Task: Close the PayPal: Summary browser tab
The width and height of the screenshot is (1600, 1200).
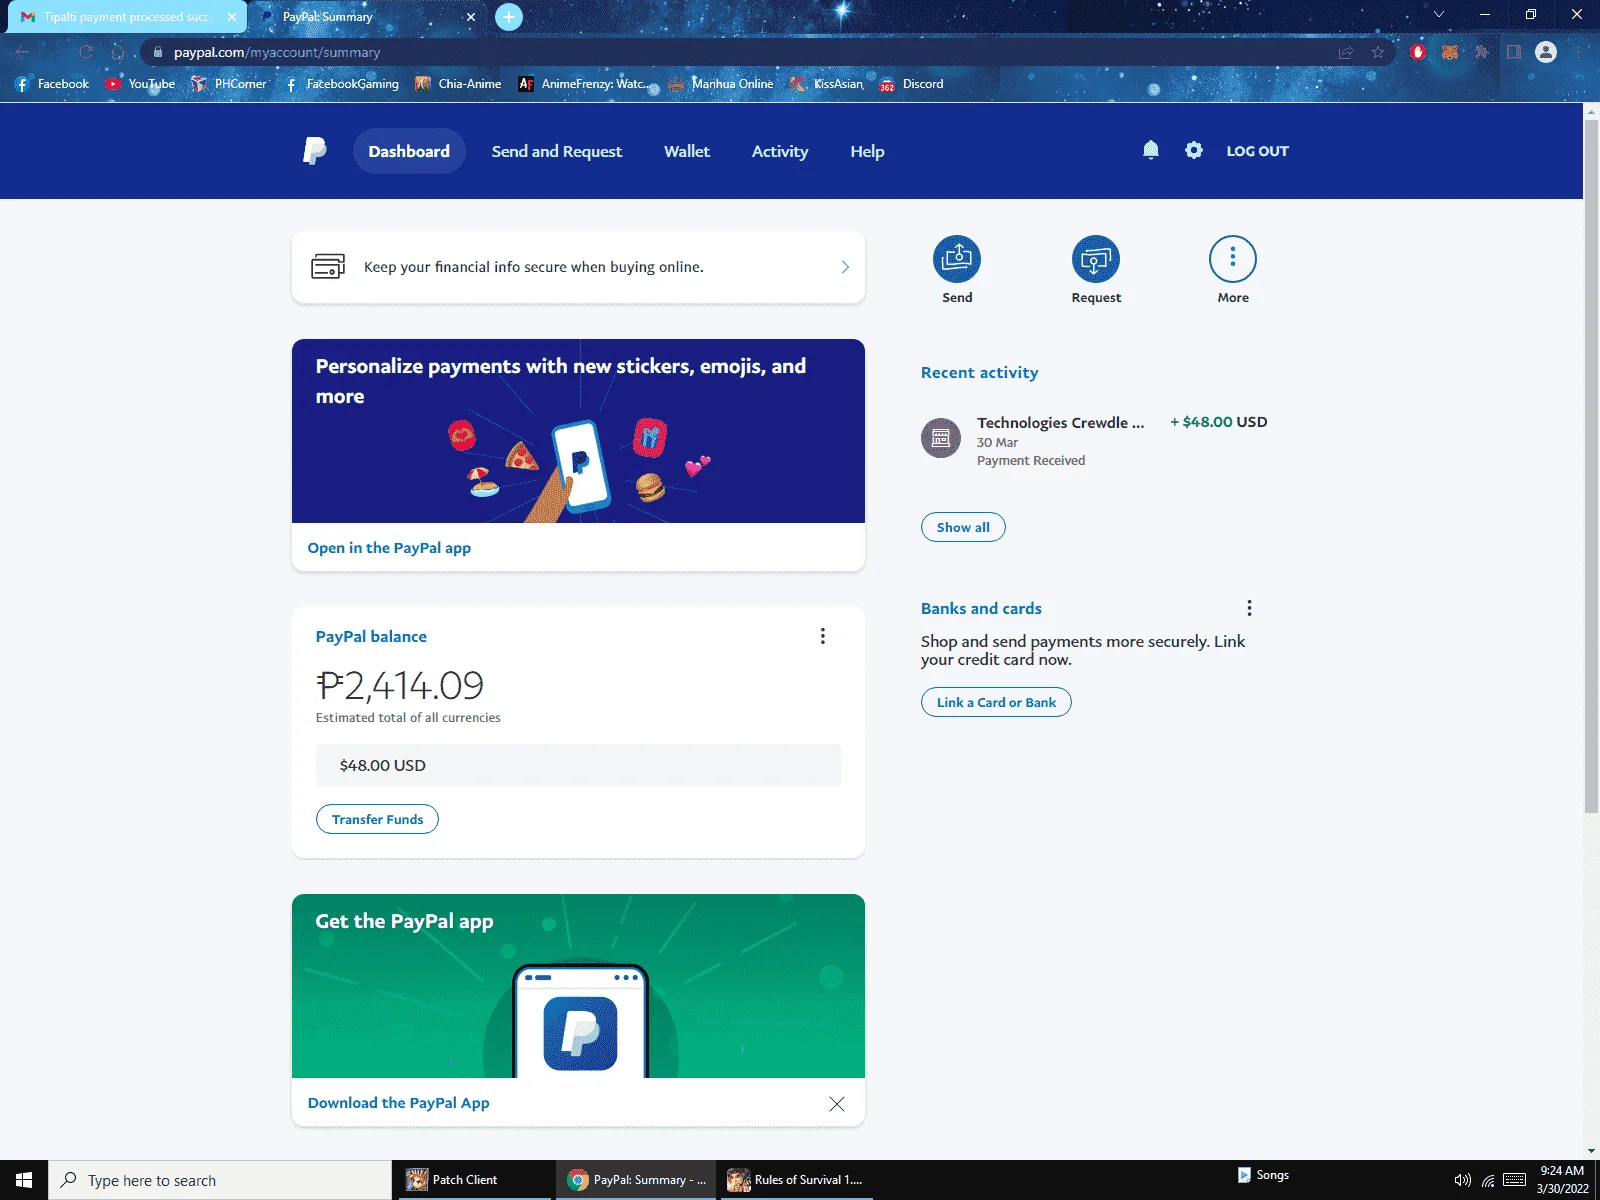Action: (471, 17)
